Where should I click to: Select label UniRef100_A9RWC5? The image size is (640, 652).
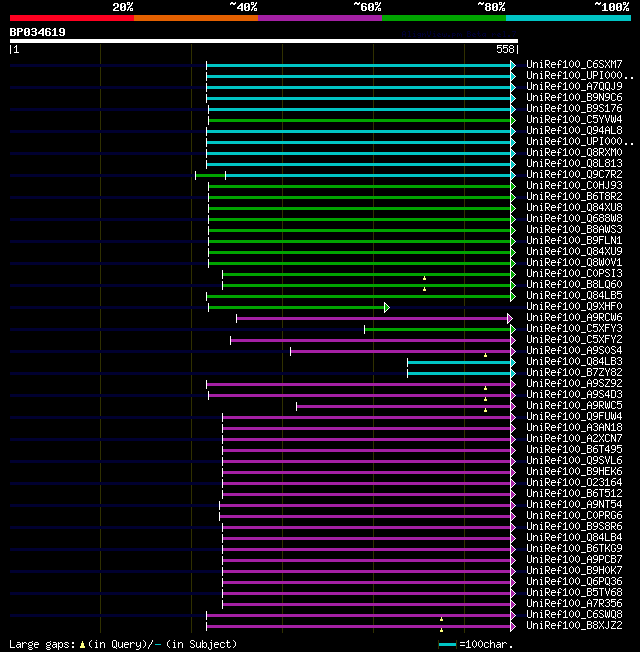(574, 406)
